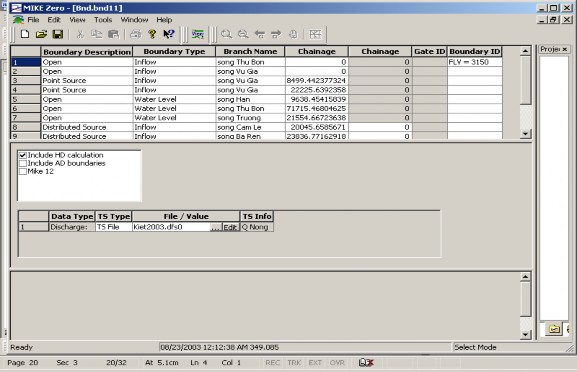Click the green View toolbar icon
Image resolution: width=577 pixels, height=372 pixels.
198,34
